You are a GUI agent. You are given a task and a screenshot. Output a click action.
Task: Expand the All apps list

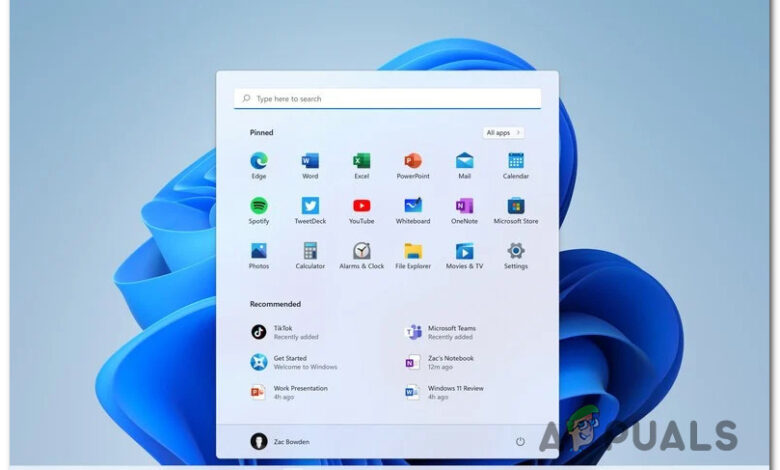(503, 133)
